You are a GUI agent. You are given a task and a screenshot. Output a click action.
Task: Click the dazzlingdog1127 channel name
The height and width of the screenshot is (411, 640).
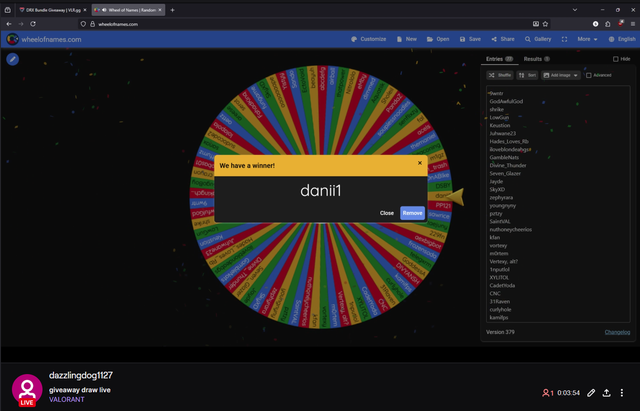(81, 375)
